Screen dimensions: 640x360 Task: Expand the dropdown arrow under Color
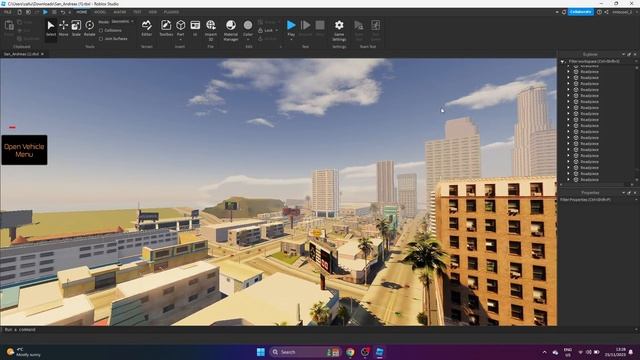248,40
